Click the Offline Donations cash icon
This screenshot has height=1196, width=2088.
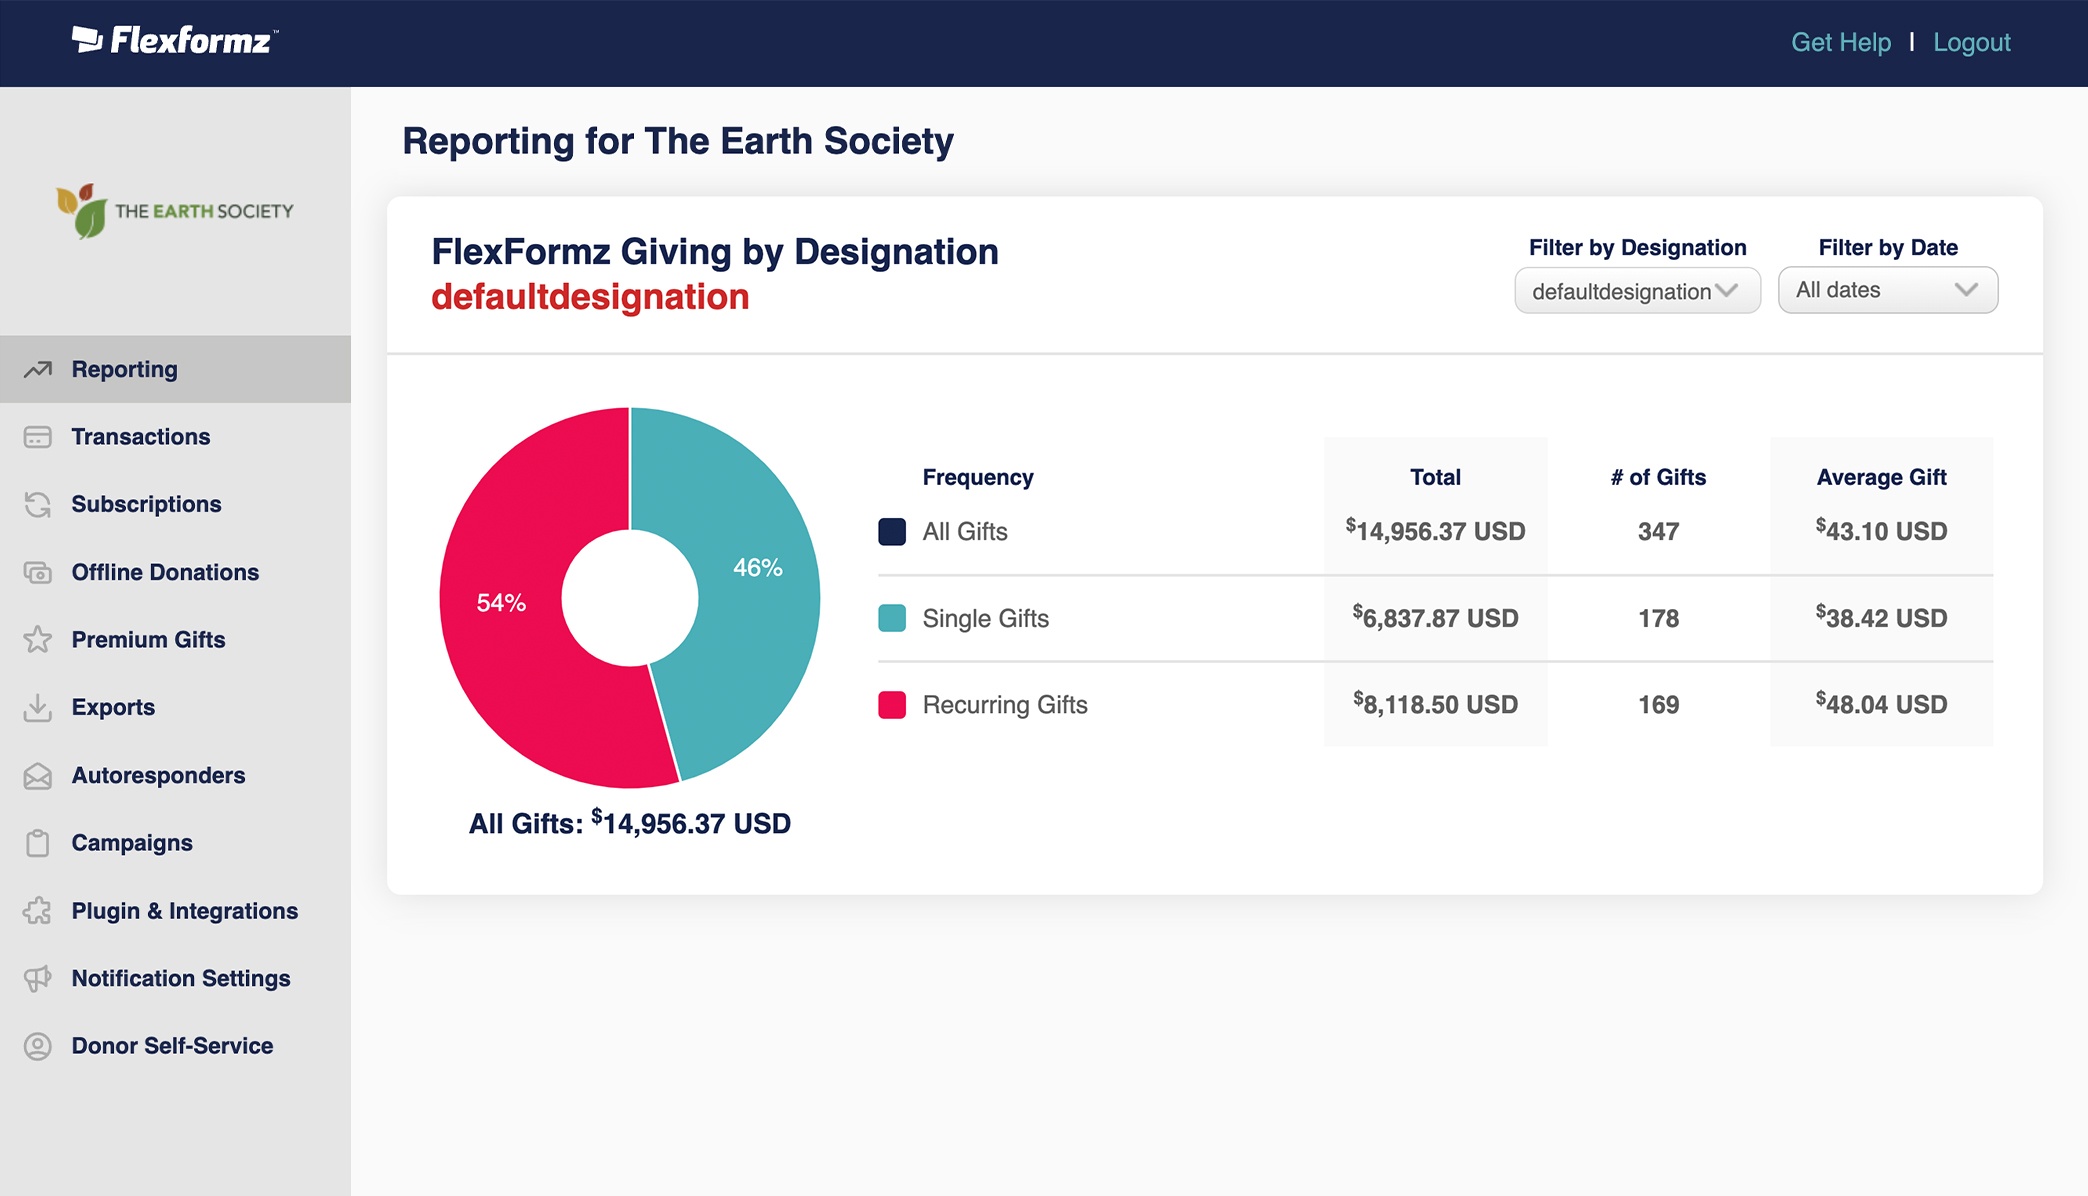(37, 572)
